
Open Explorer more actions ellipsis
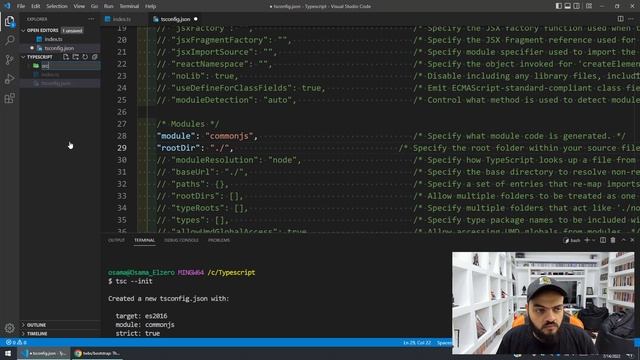[x=91, y=19]
